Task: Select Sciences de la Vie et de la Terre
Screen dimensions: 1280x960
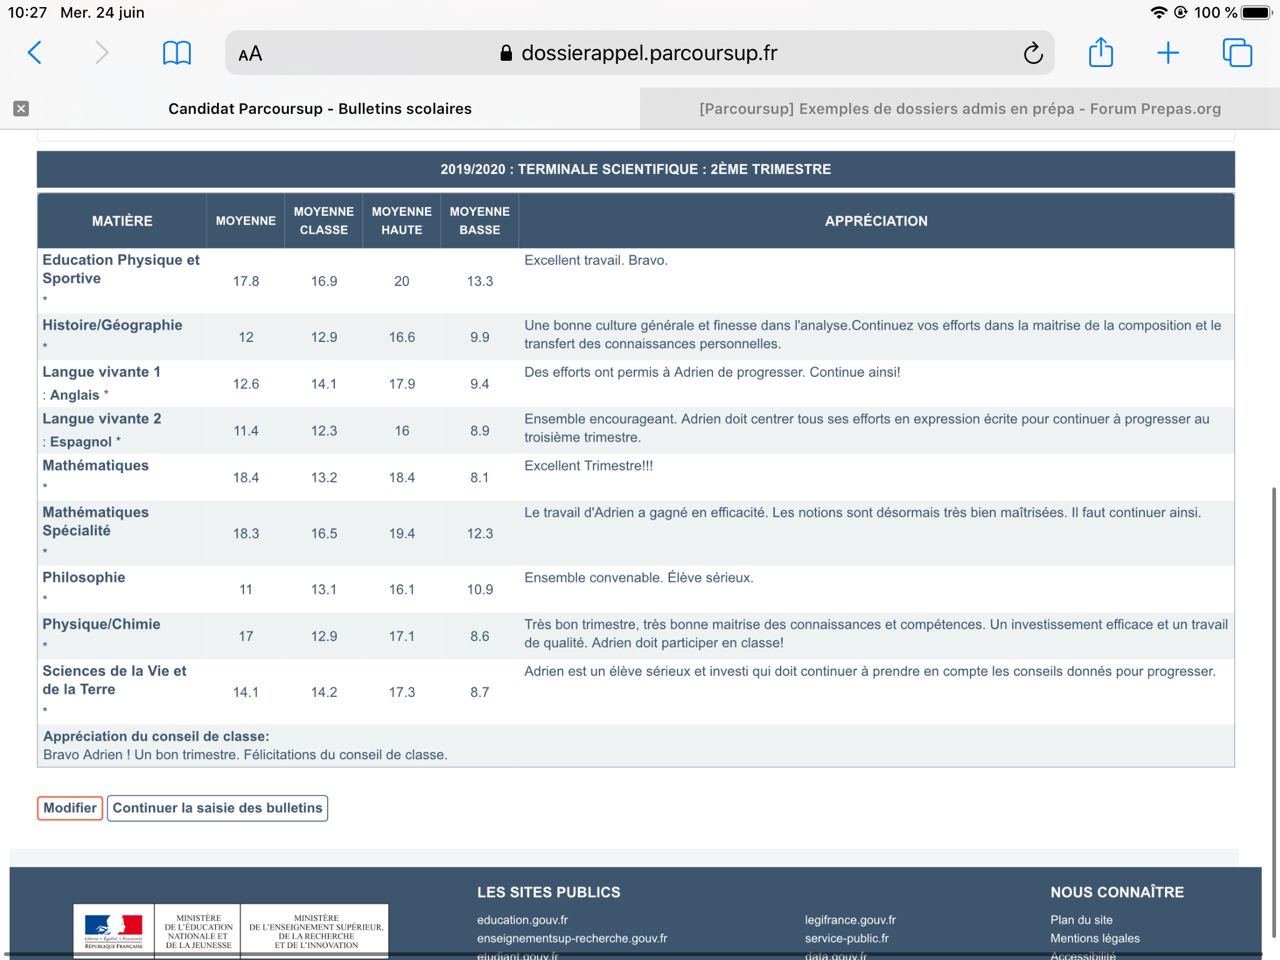Action: 114,680
